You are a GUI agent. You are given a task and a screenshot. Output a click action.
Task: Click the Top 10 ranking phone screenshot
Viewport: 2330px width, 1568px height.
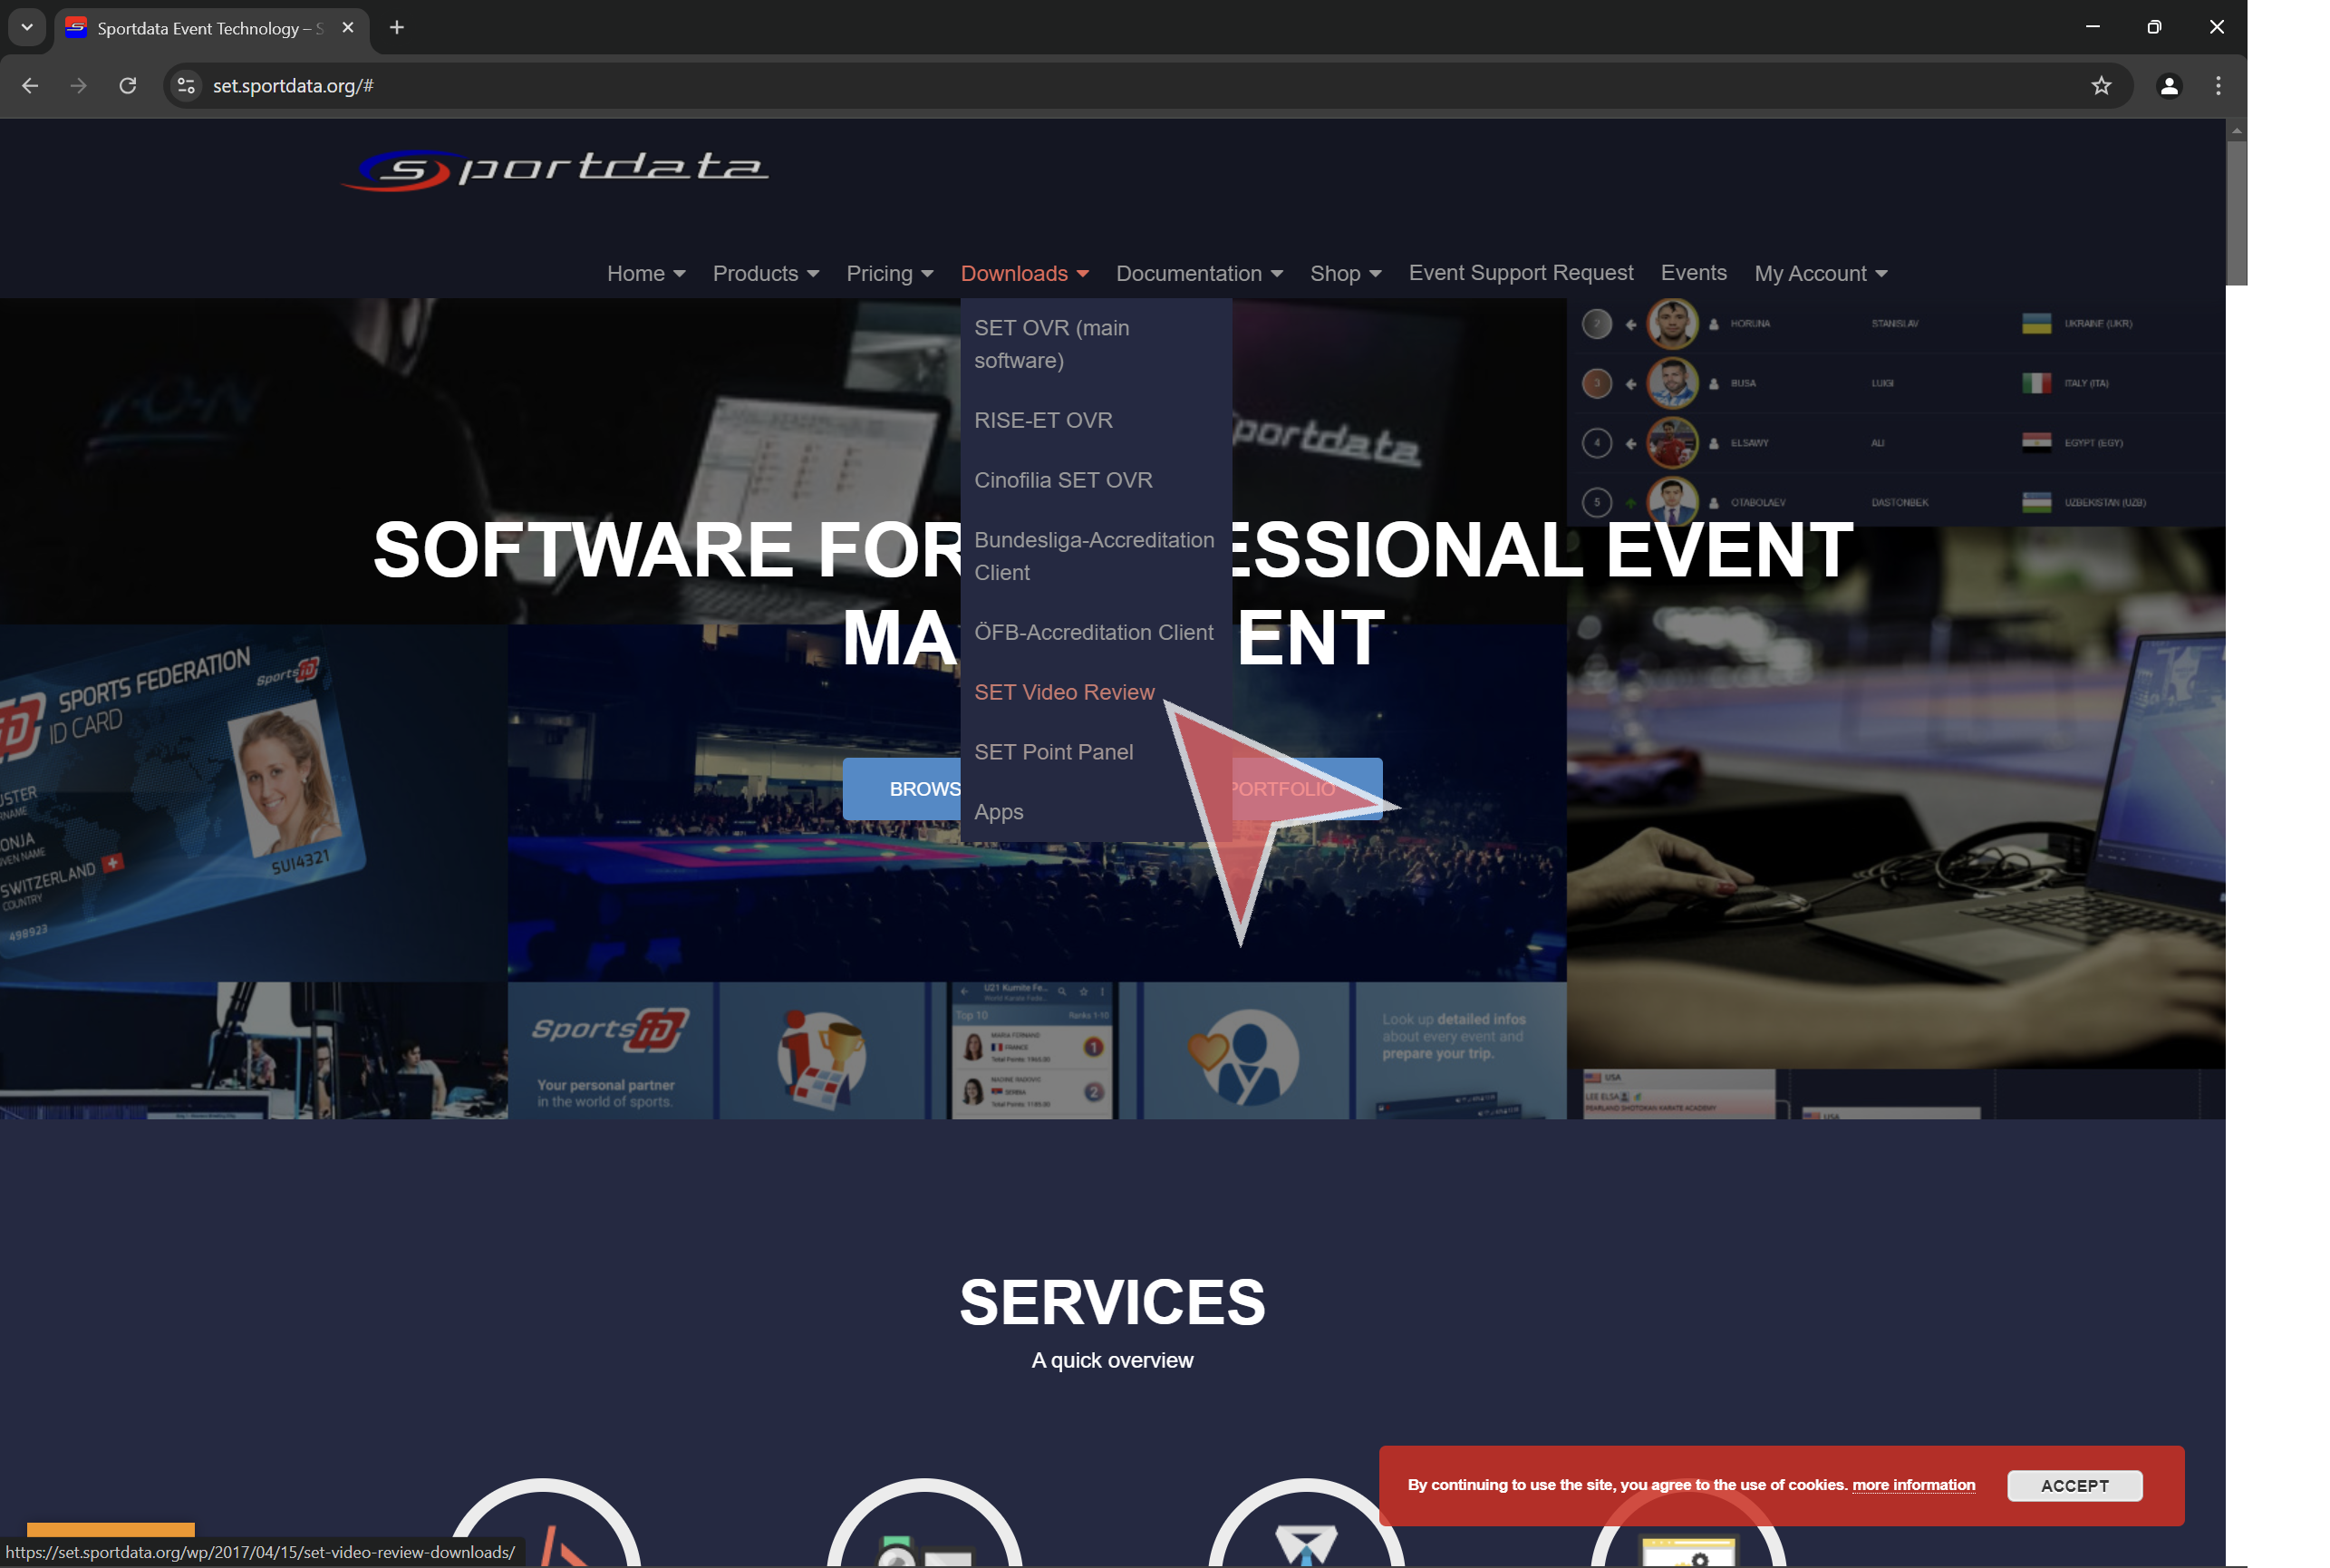[x=1032, y=1050]
